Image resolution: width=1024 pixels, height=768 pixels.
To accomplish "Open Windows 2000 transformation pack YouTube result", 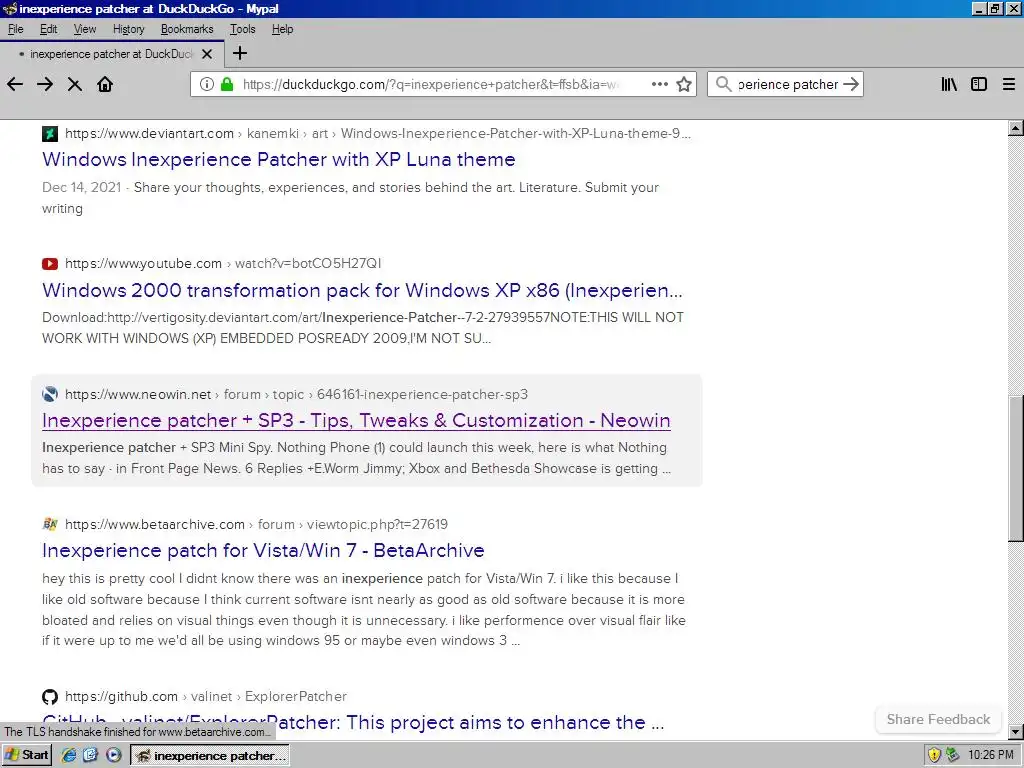I will pos(362,290).
